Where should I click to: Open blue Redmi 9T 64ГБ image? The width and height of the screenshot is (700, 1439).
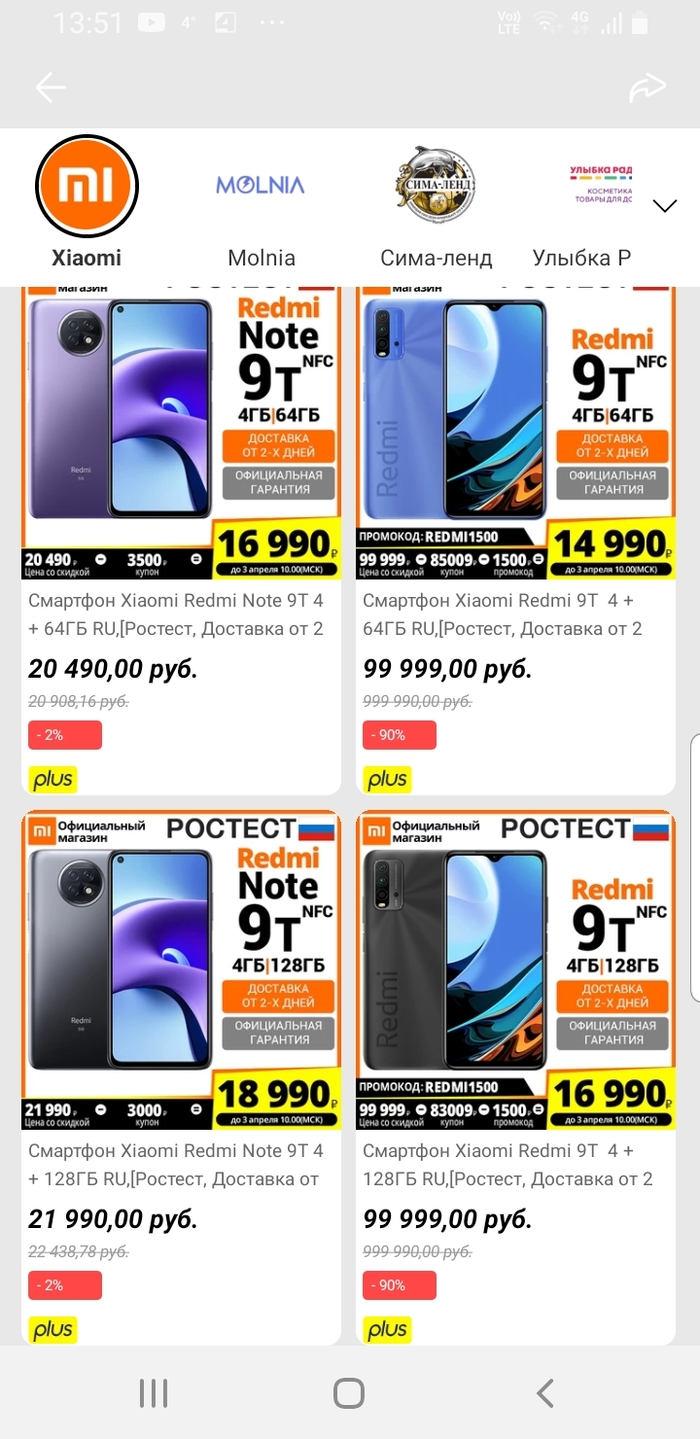pos(516,434)
